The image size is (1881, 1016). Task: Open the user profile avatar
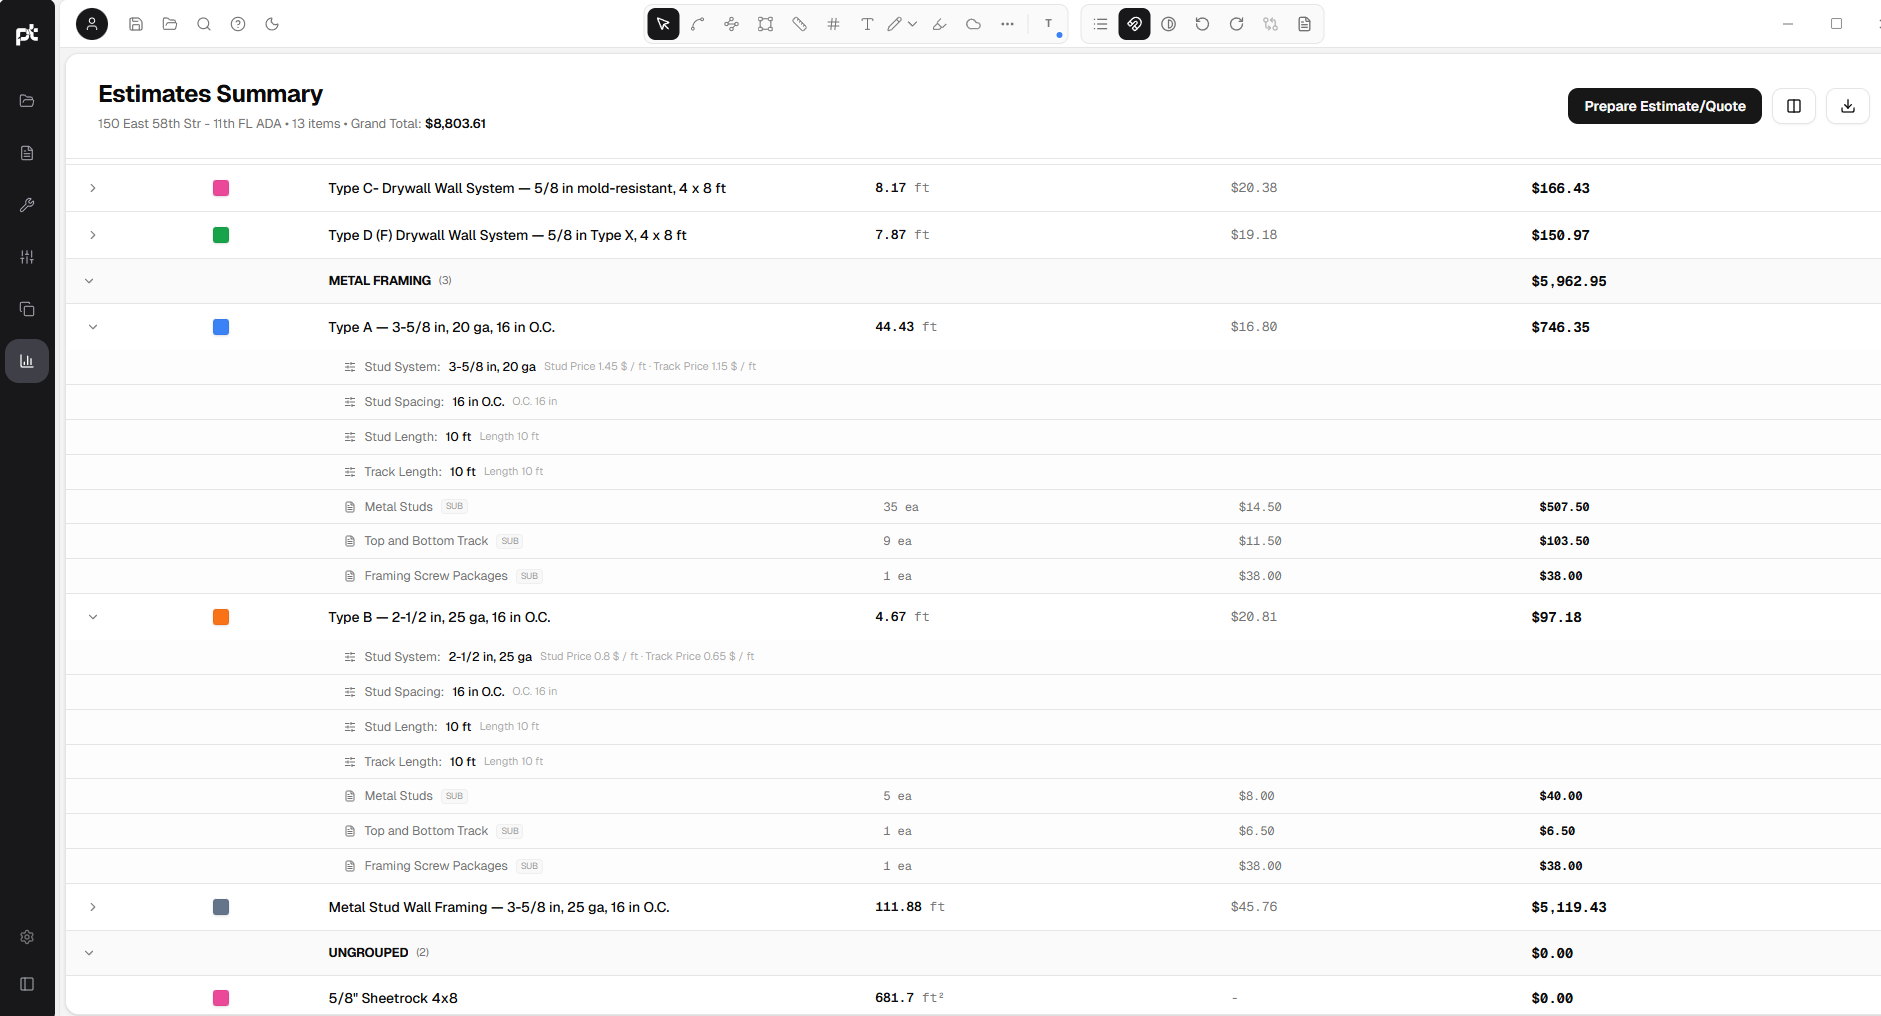tap(92, 24)
